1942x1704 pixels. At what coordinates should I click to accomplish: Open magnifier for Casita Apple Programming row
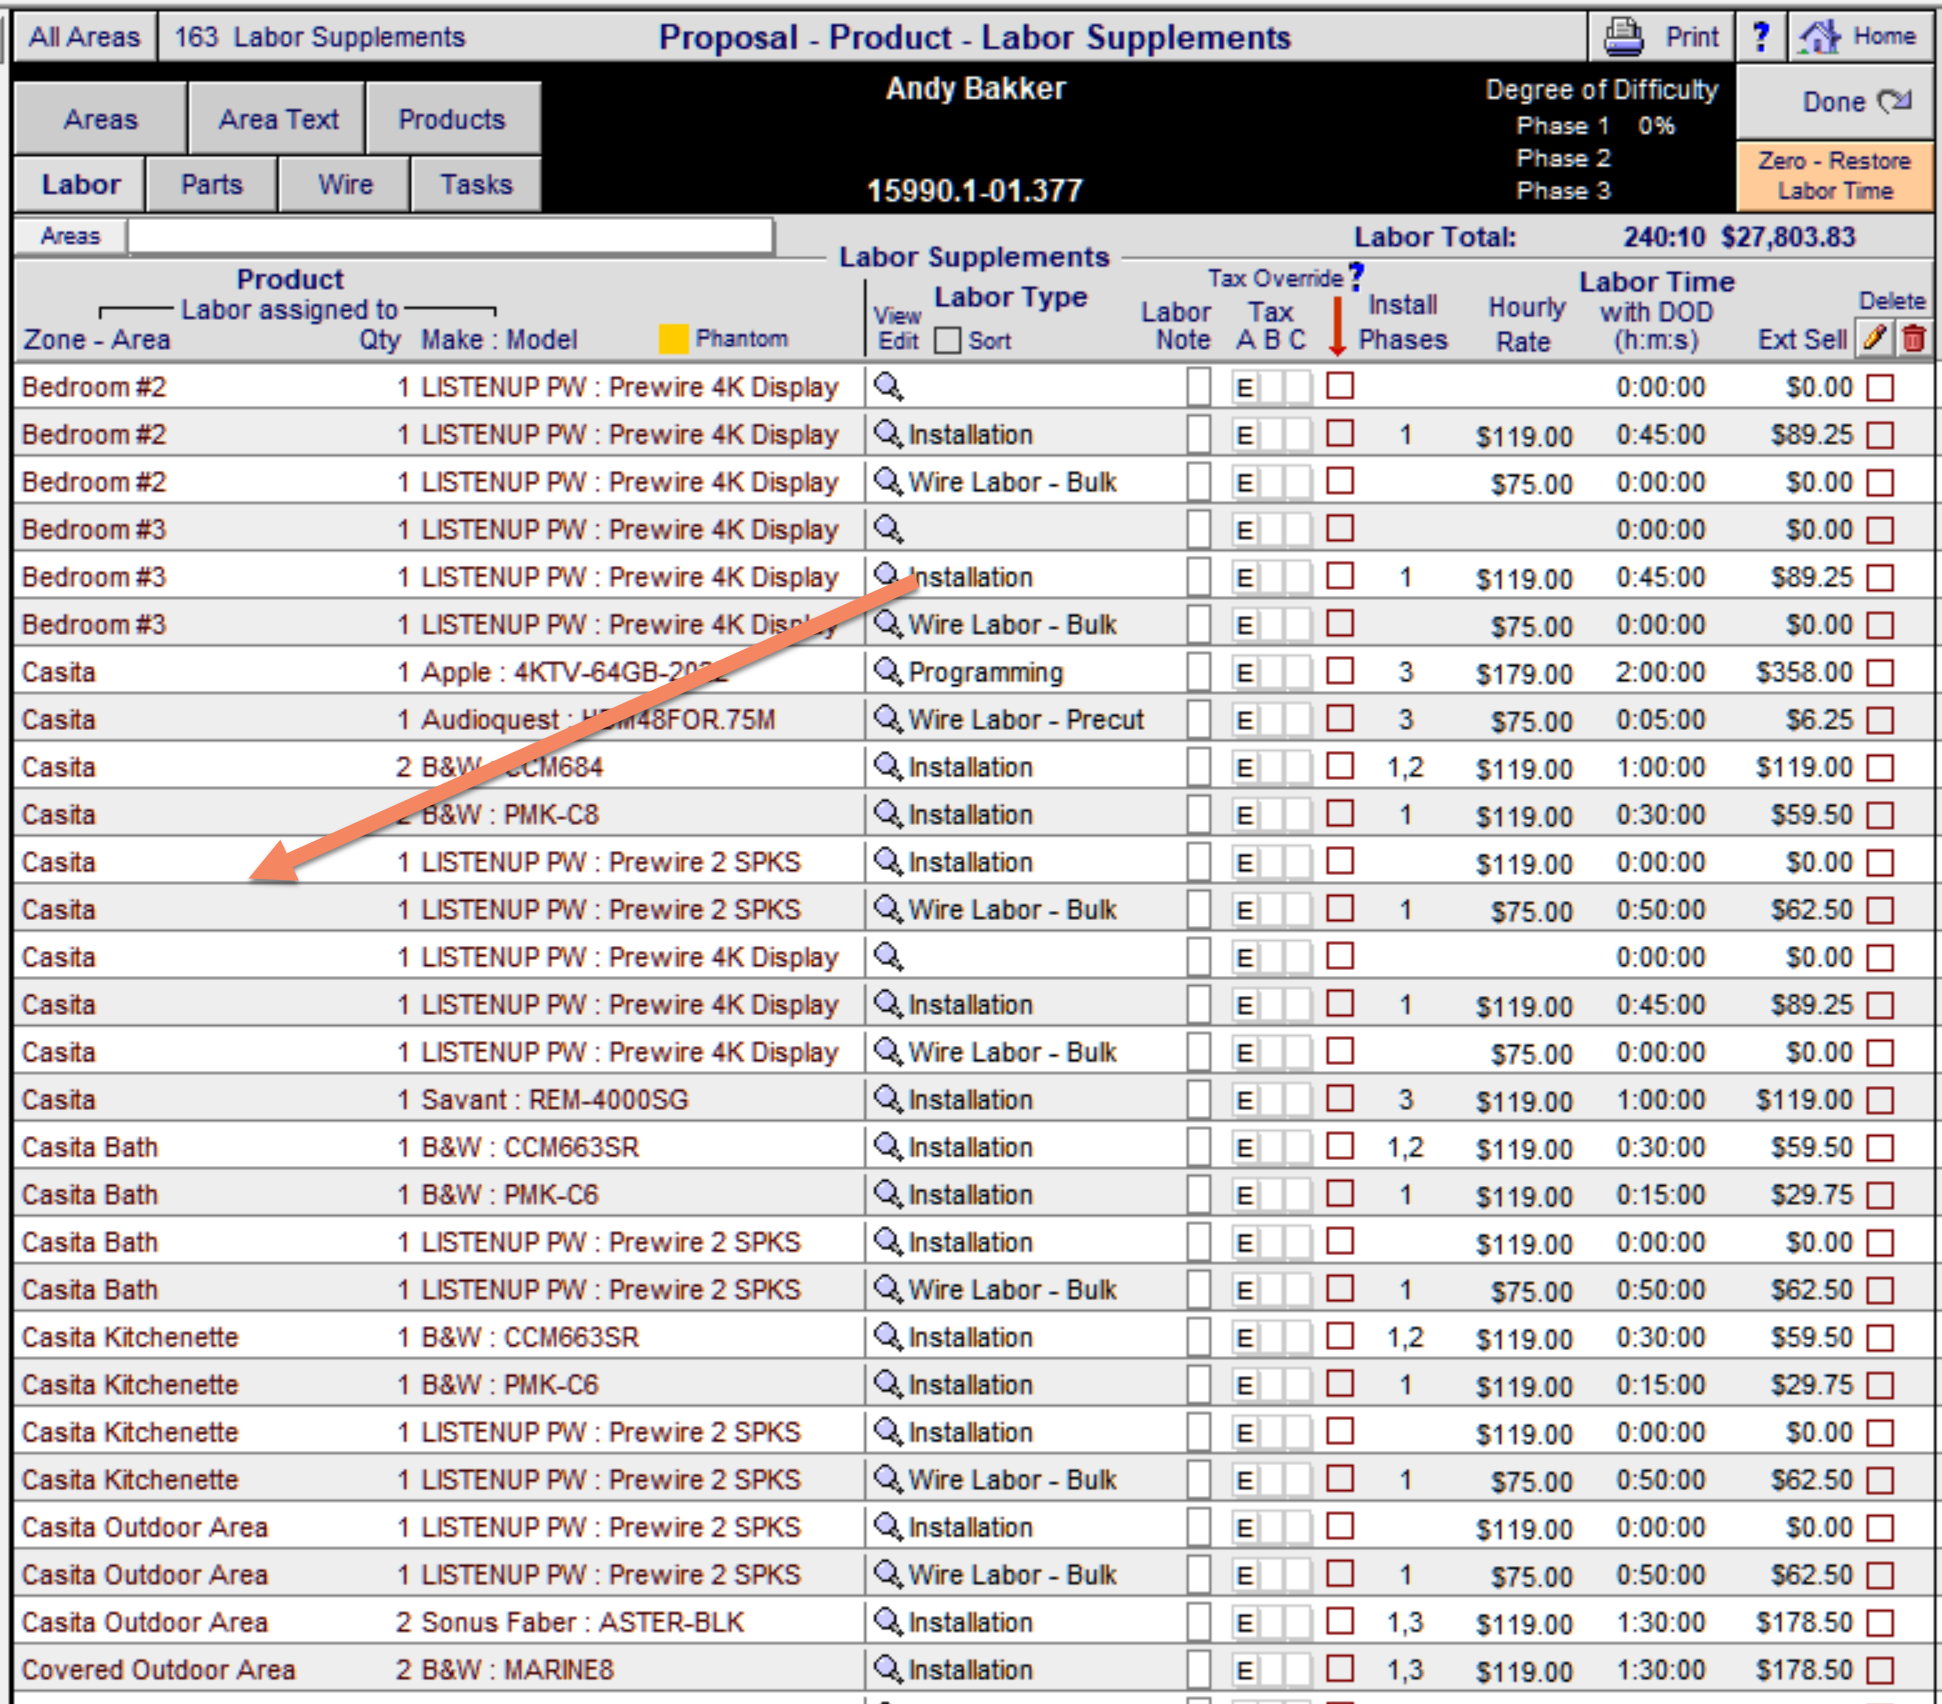tap(888, 671)
